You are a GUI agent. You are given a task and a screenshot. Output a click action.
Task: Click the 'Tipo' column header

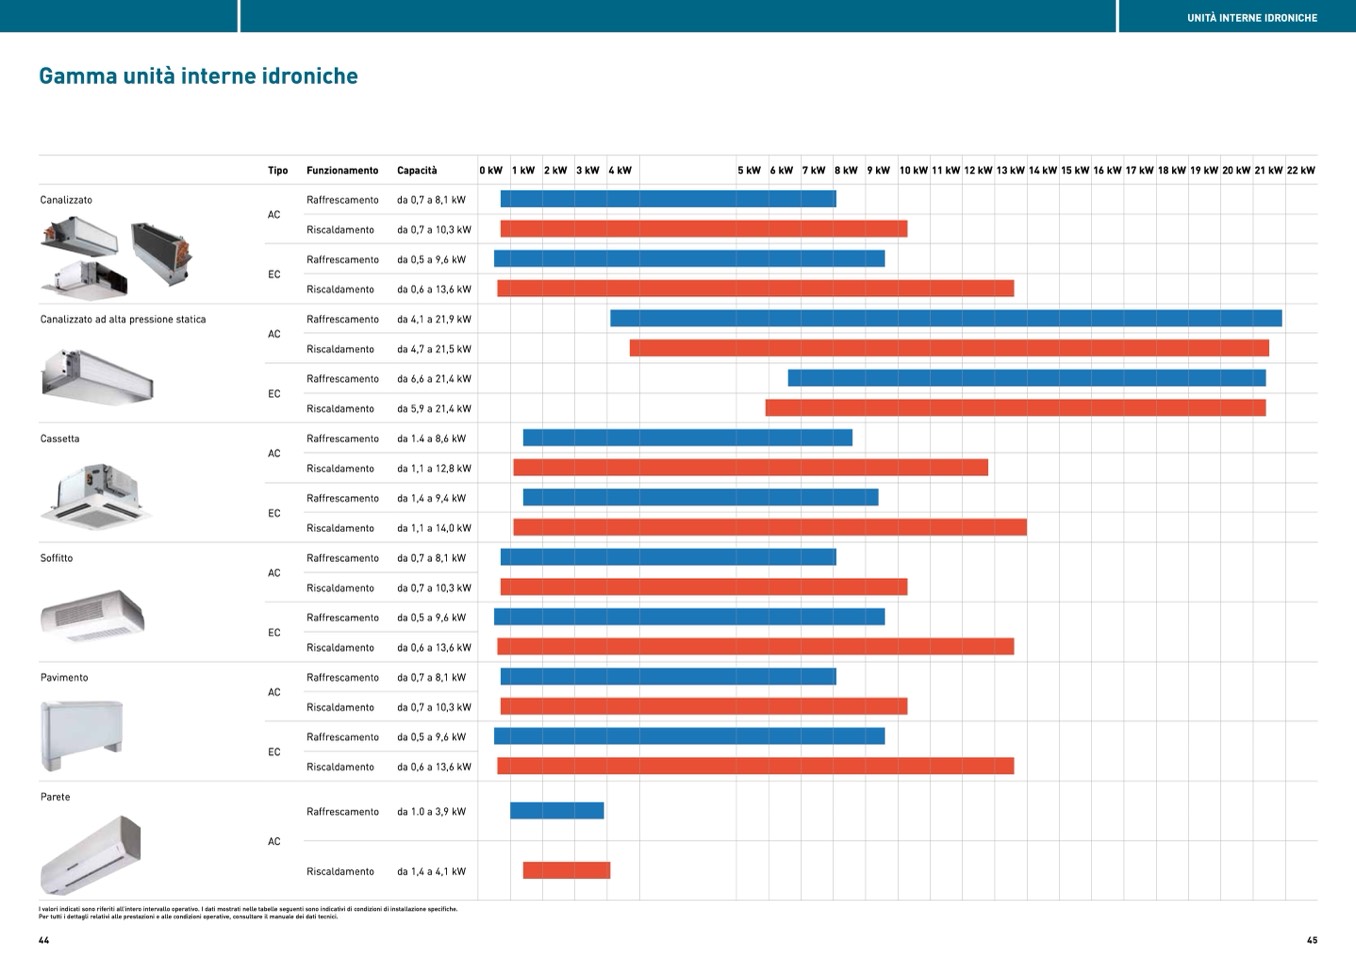[x=278, y=170]
